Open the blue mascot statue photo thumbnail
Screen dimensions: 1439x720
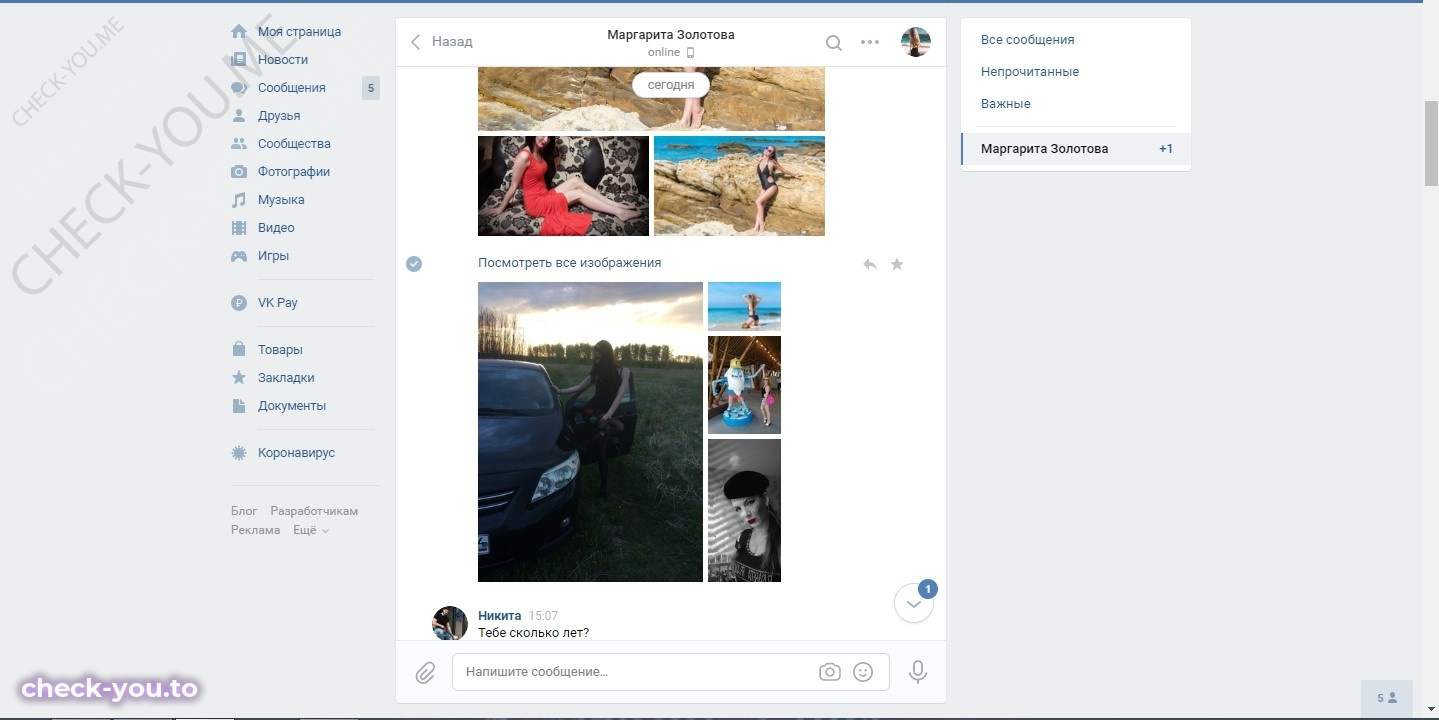(x=744, y=385)
